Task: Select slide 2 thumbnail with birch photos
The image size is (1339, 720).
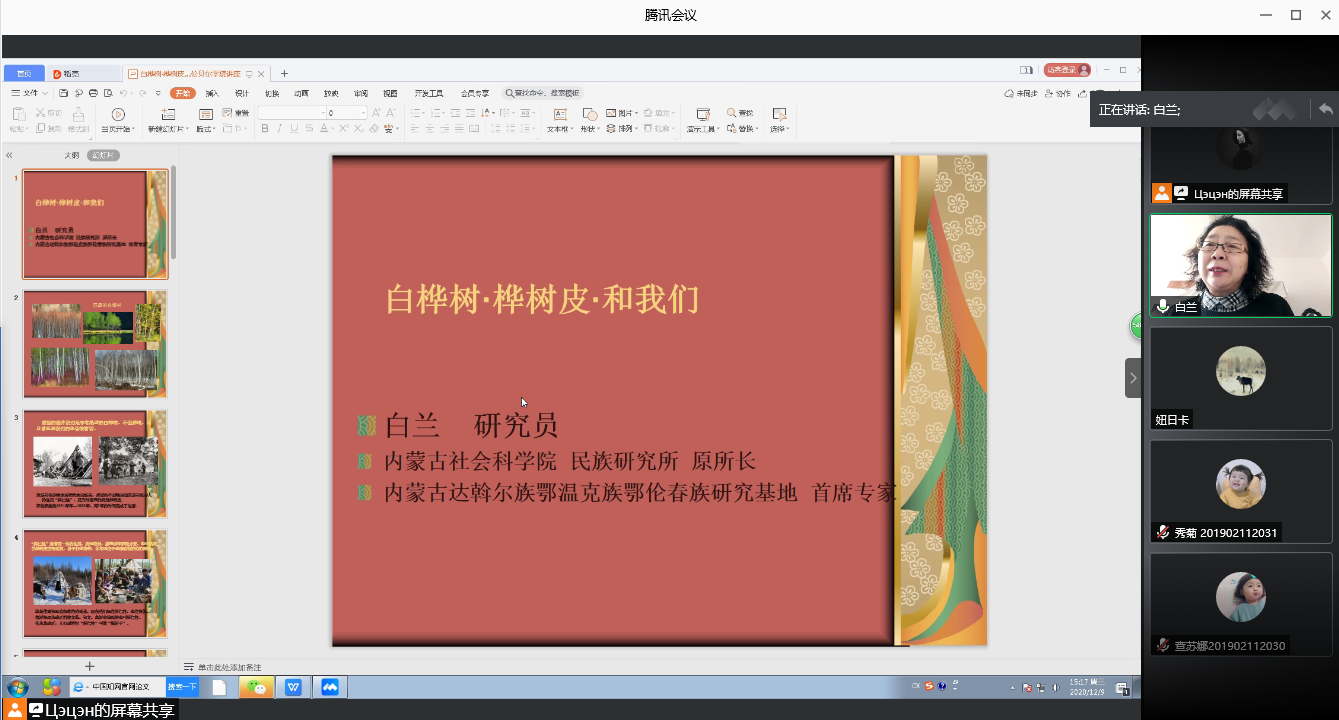Action: tap(95, 343)
